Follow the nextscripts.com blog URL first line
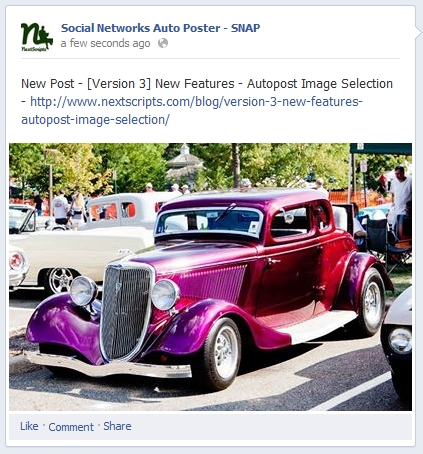This screenshot has height=454, width=423. [x=196, y=101]
